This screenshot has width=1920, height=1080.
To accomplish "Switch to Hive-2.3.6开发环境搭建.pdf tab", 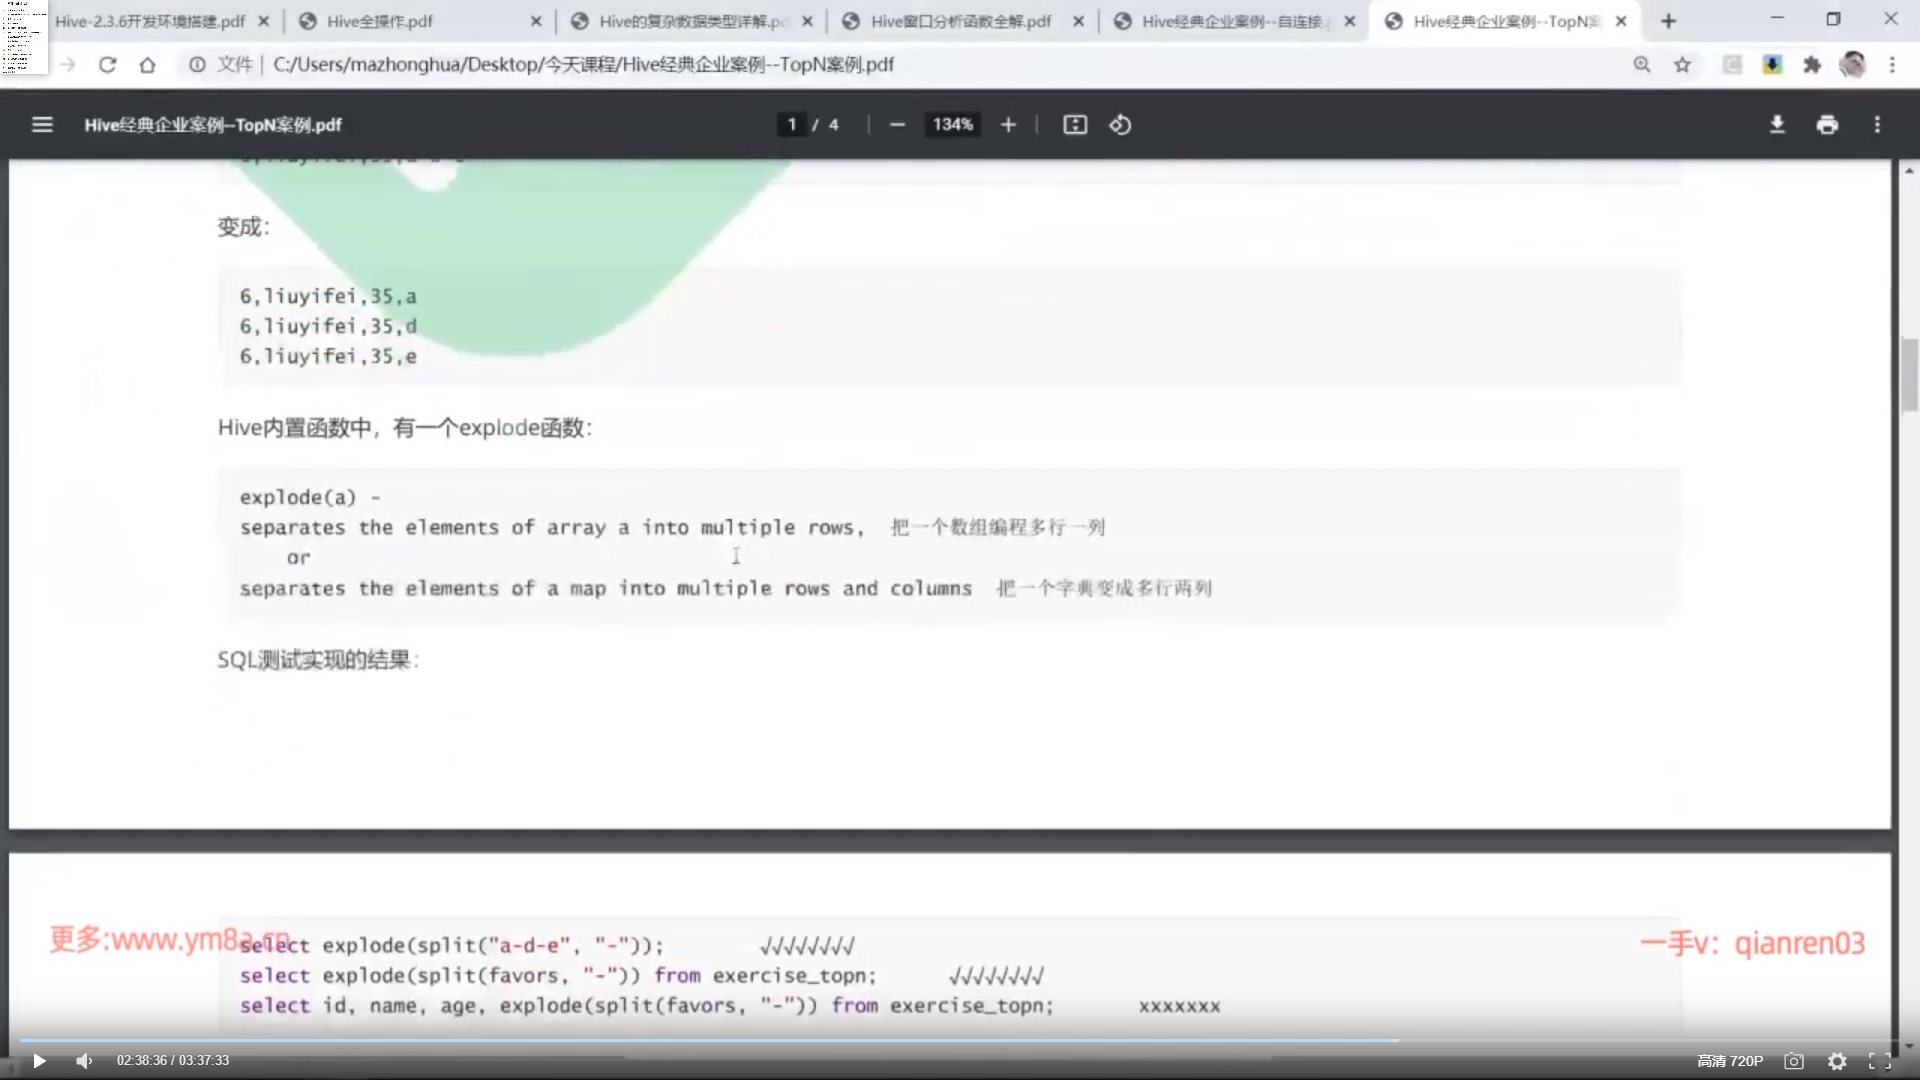I will [150, 21].
